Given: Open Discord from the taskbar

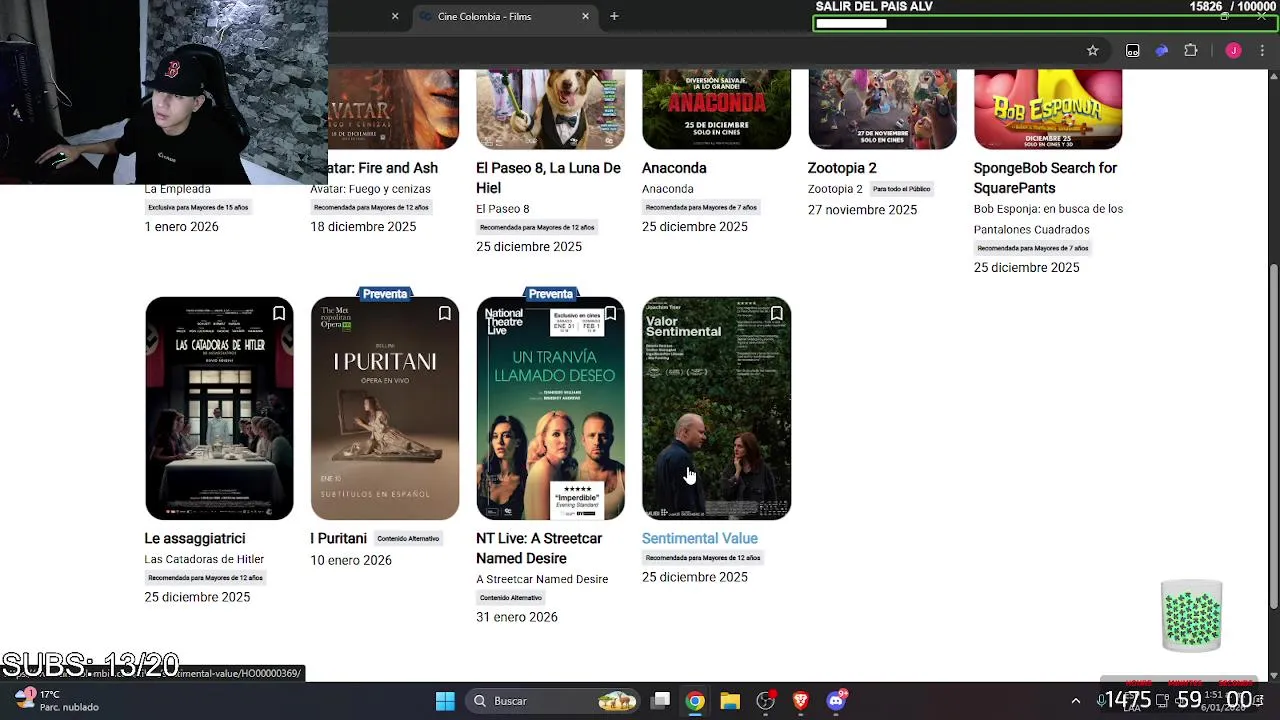Looking at the screenshot, I should coord(836,701).
